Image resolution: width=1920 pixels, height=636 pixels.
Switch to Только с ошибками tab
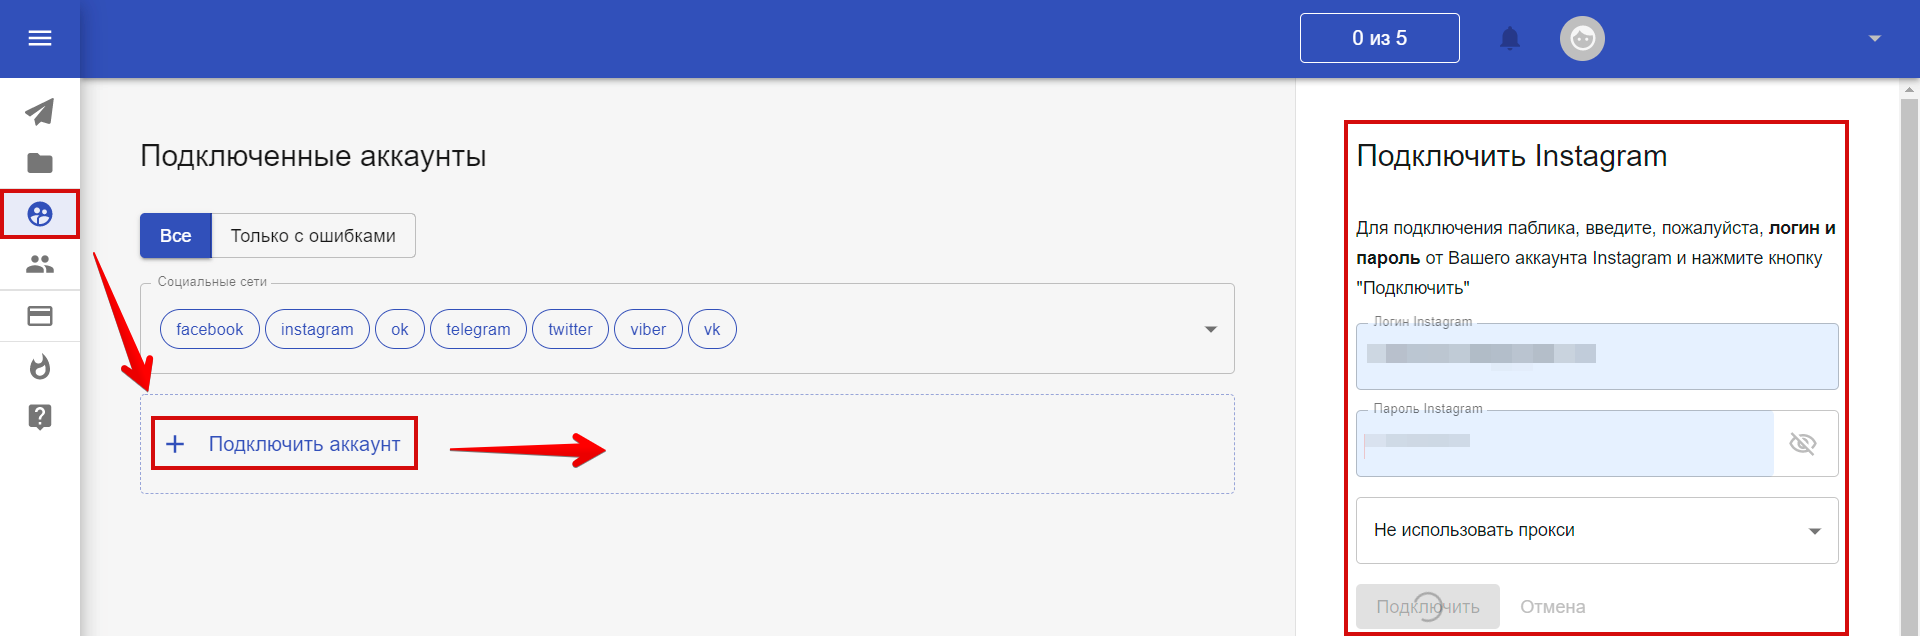pyautogui.click(x=313, y=235)
